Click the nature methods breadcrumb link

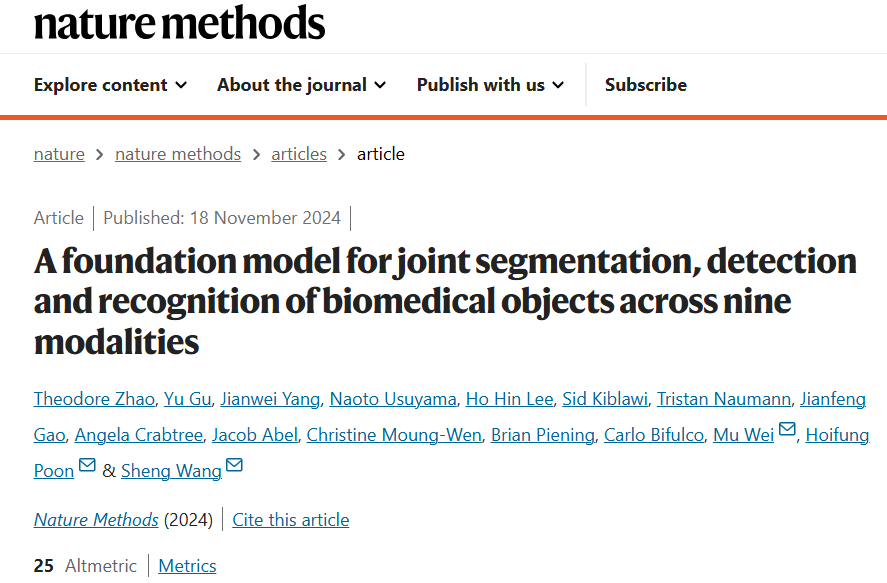point(177,154)
